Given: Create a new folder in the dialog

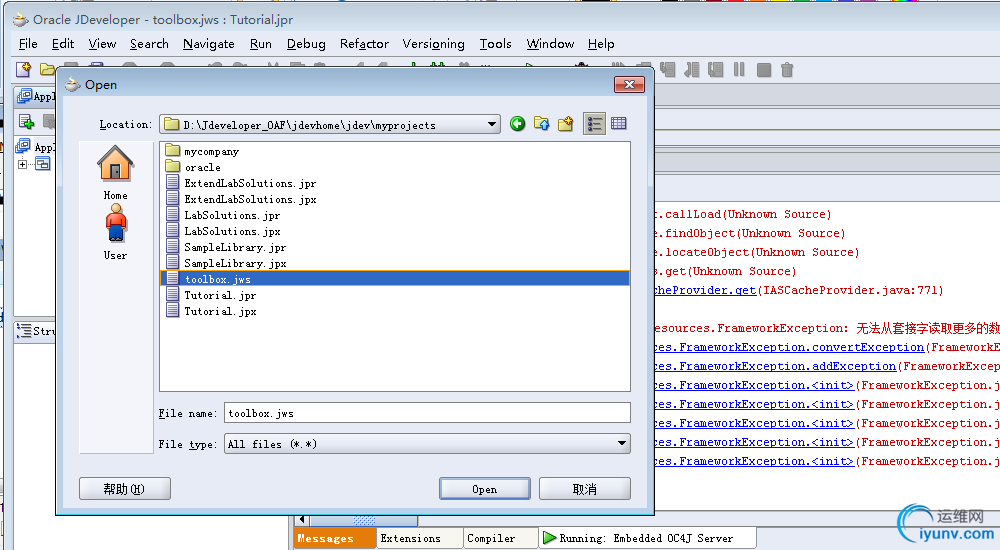Looking at the screenshot, I should pos(566,124).
